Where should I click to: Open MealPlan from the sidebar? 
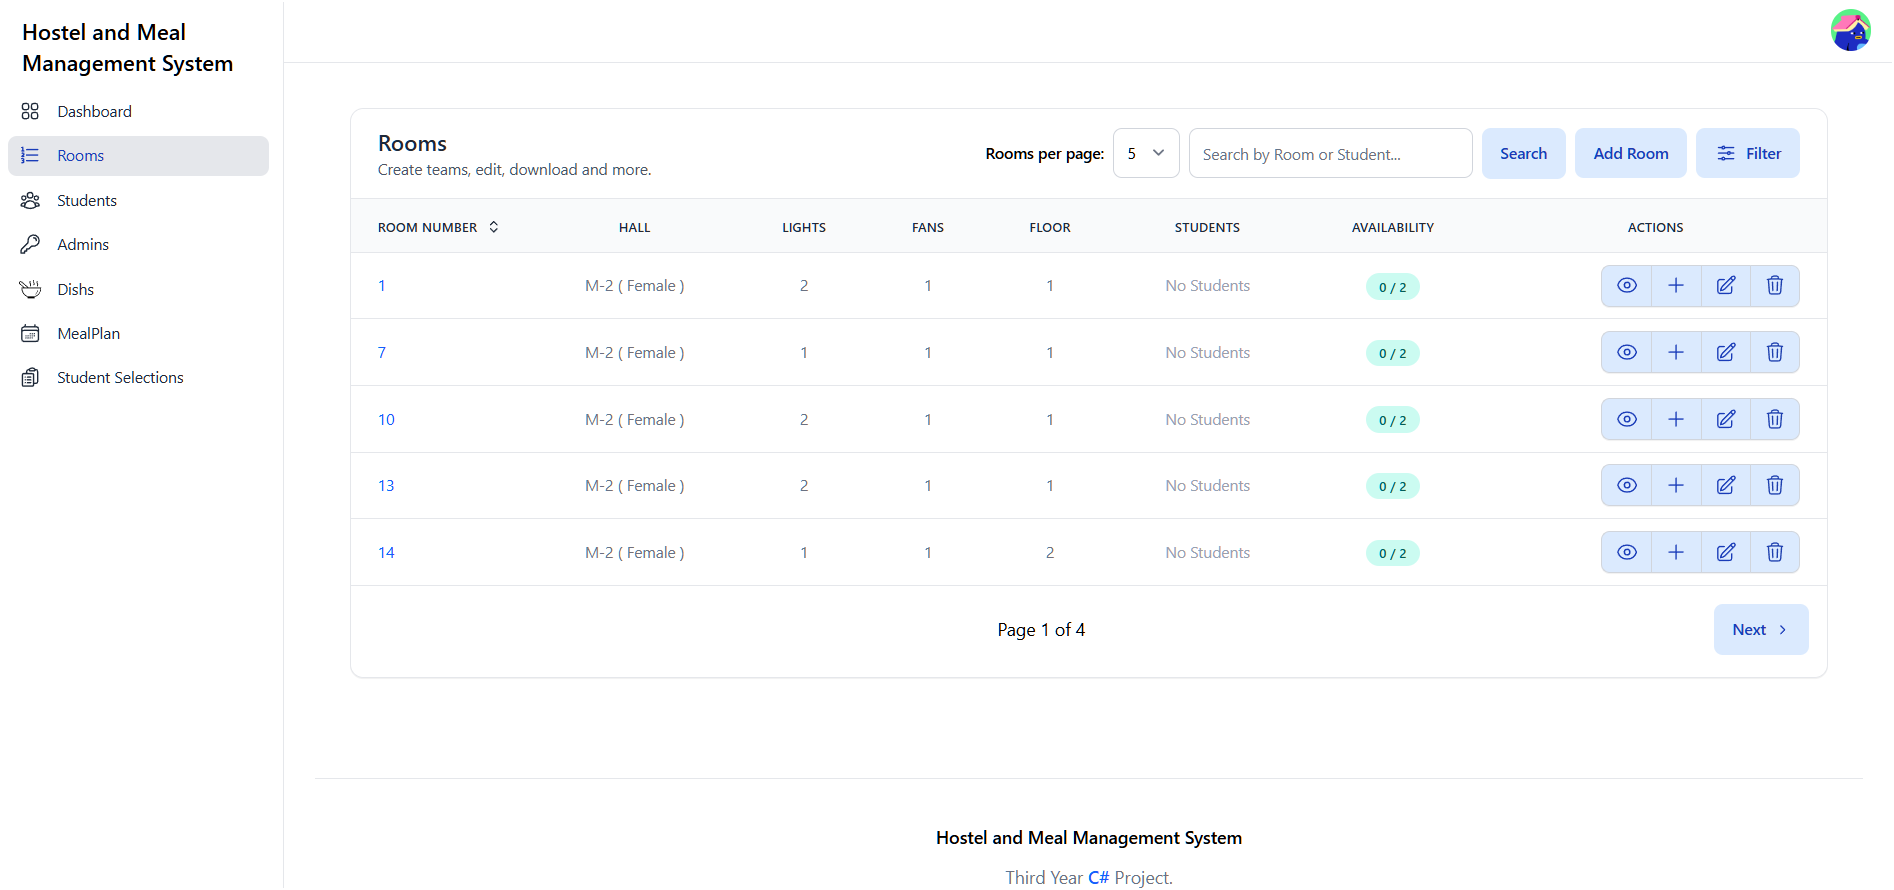click(88, 334)
